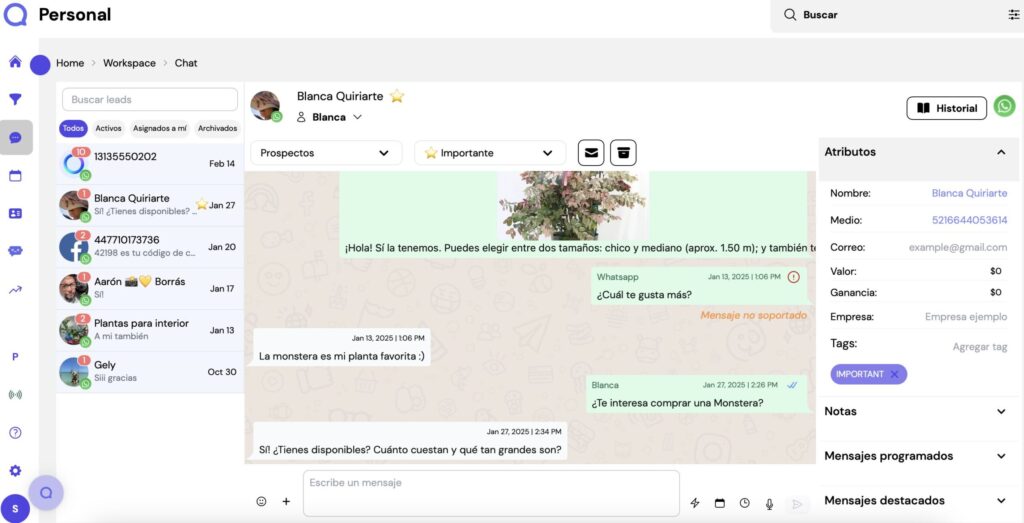The image size is (1024, 523).
Task: Open the Blanca assignee dropdown
Action: point(329,117)
